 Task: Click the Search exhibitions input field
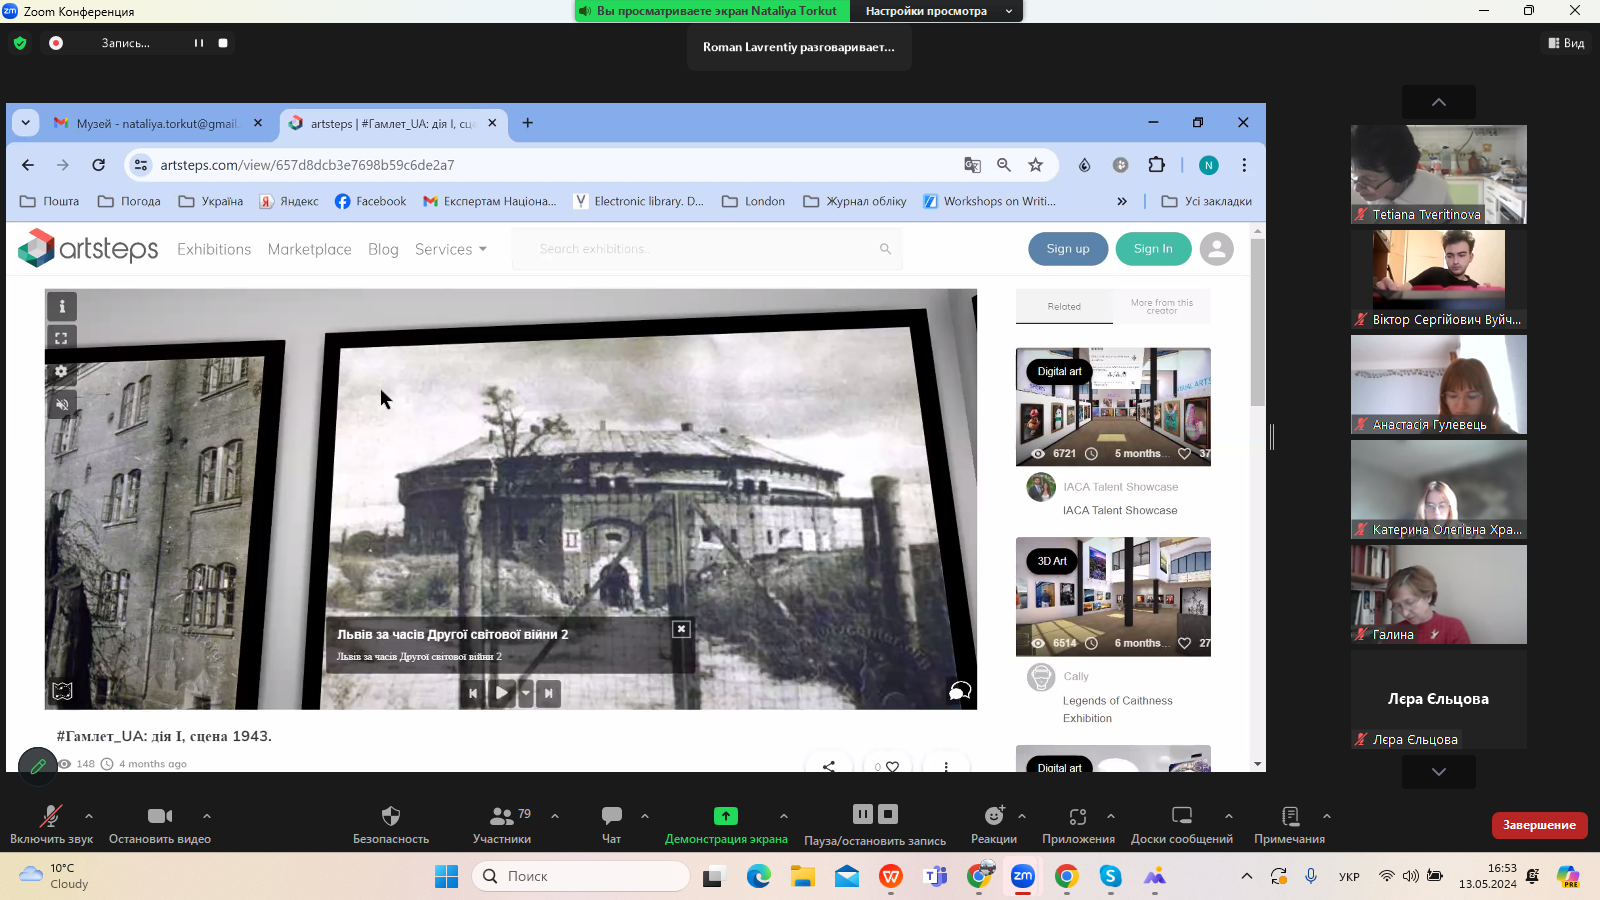pos(705,249)
